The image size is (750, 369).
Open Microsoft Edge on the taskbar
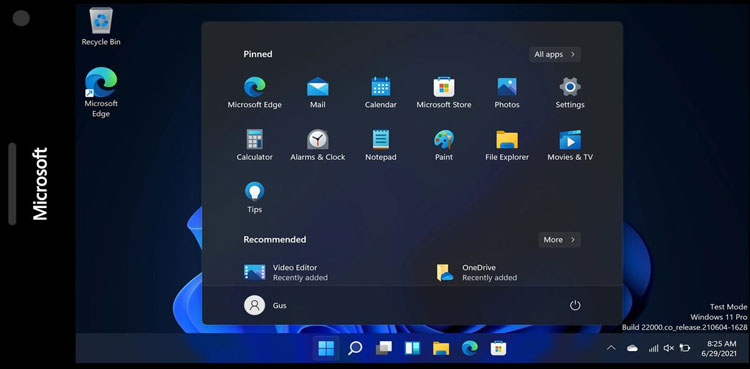(470, 348)
